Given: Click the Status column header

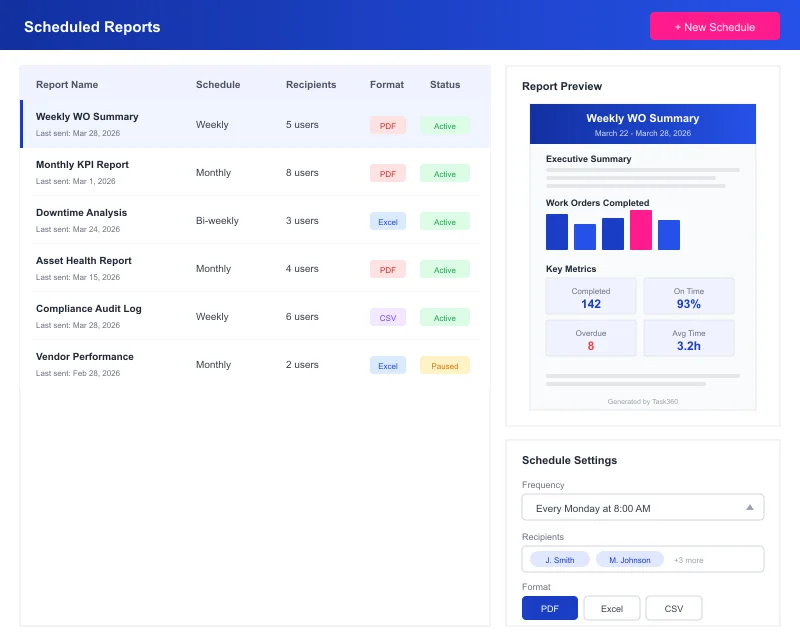Looking at the screenshot, I should [x=445, y=84].
